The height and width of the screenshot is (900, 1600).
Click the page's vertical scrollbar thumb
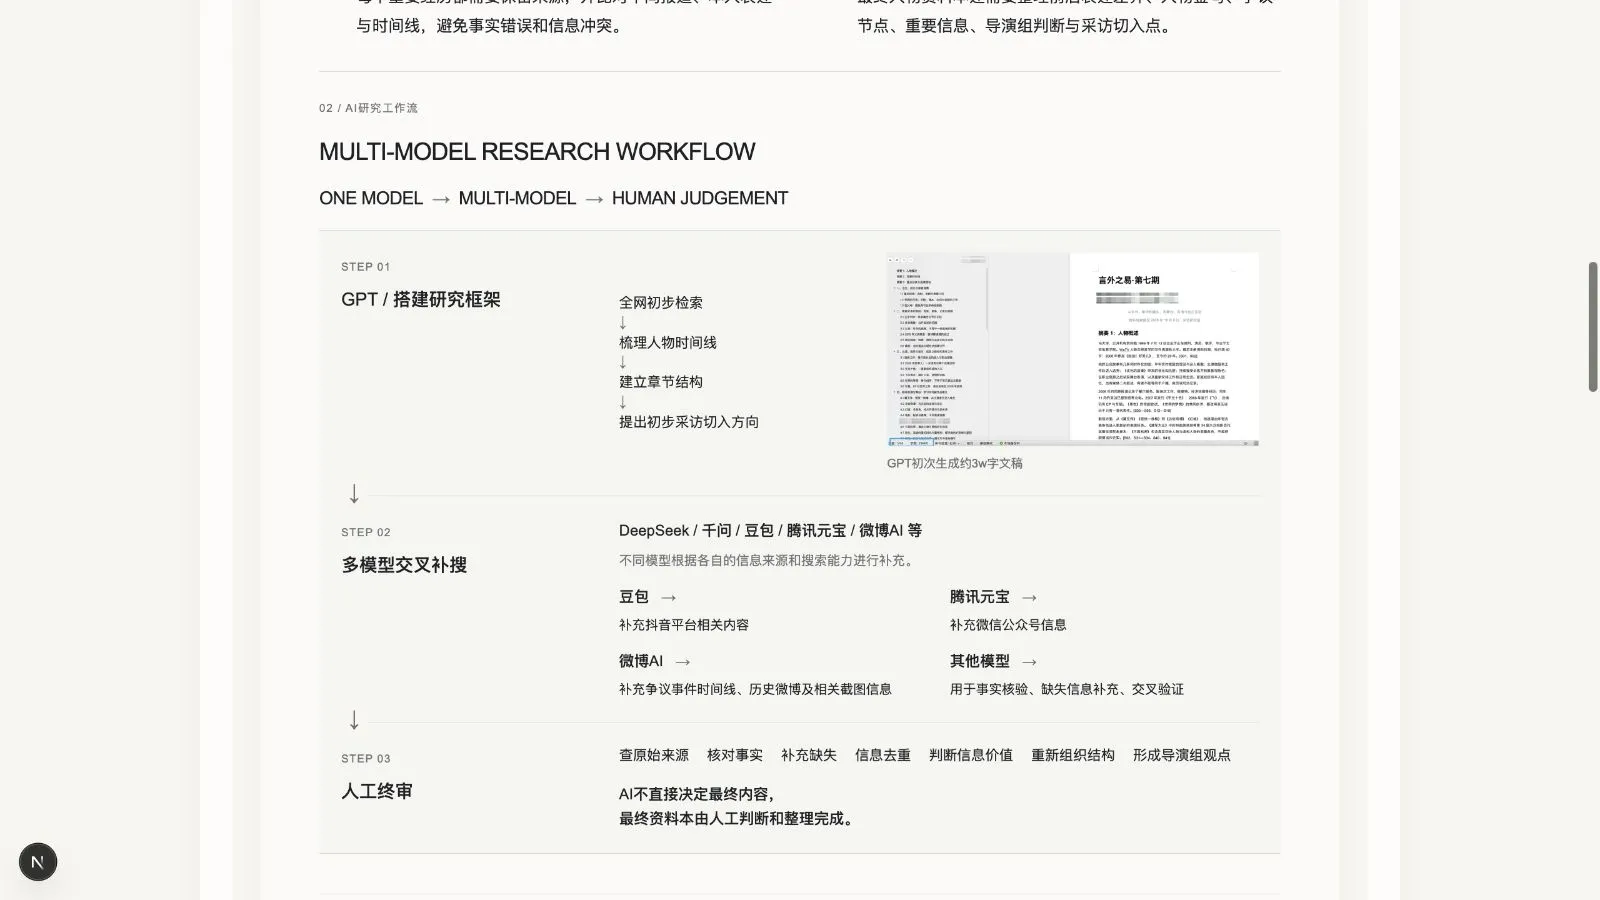pos(1593,327)
